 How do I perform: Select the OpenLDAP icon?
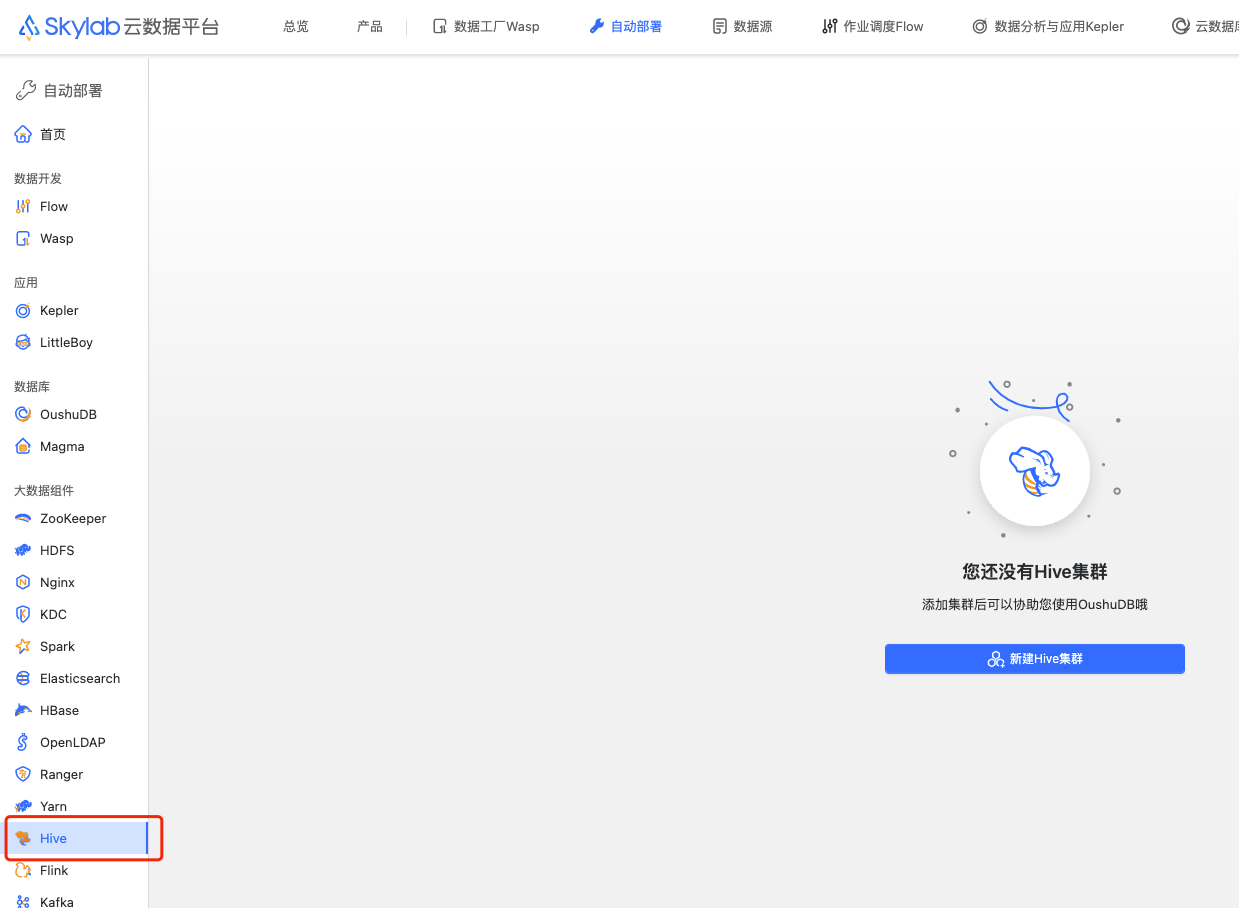(x=23, y=742)
